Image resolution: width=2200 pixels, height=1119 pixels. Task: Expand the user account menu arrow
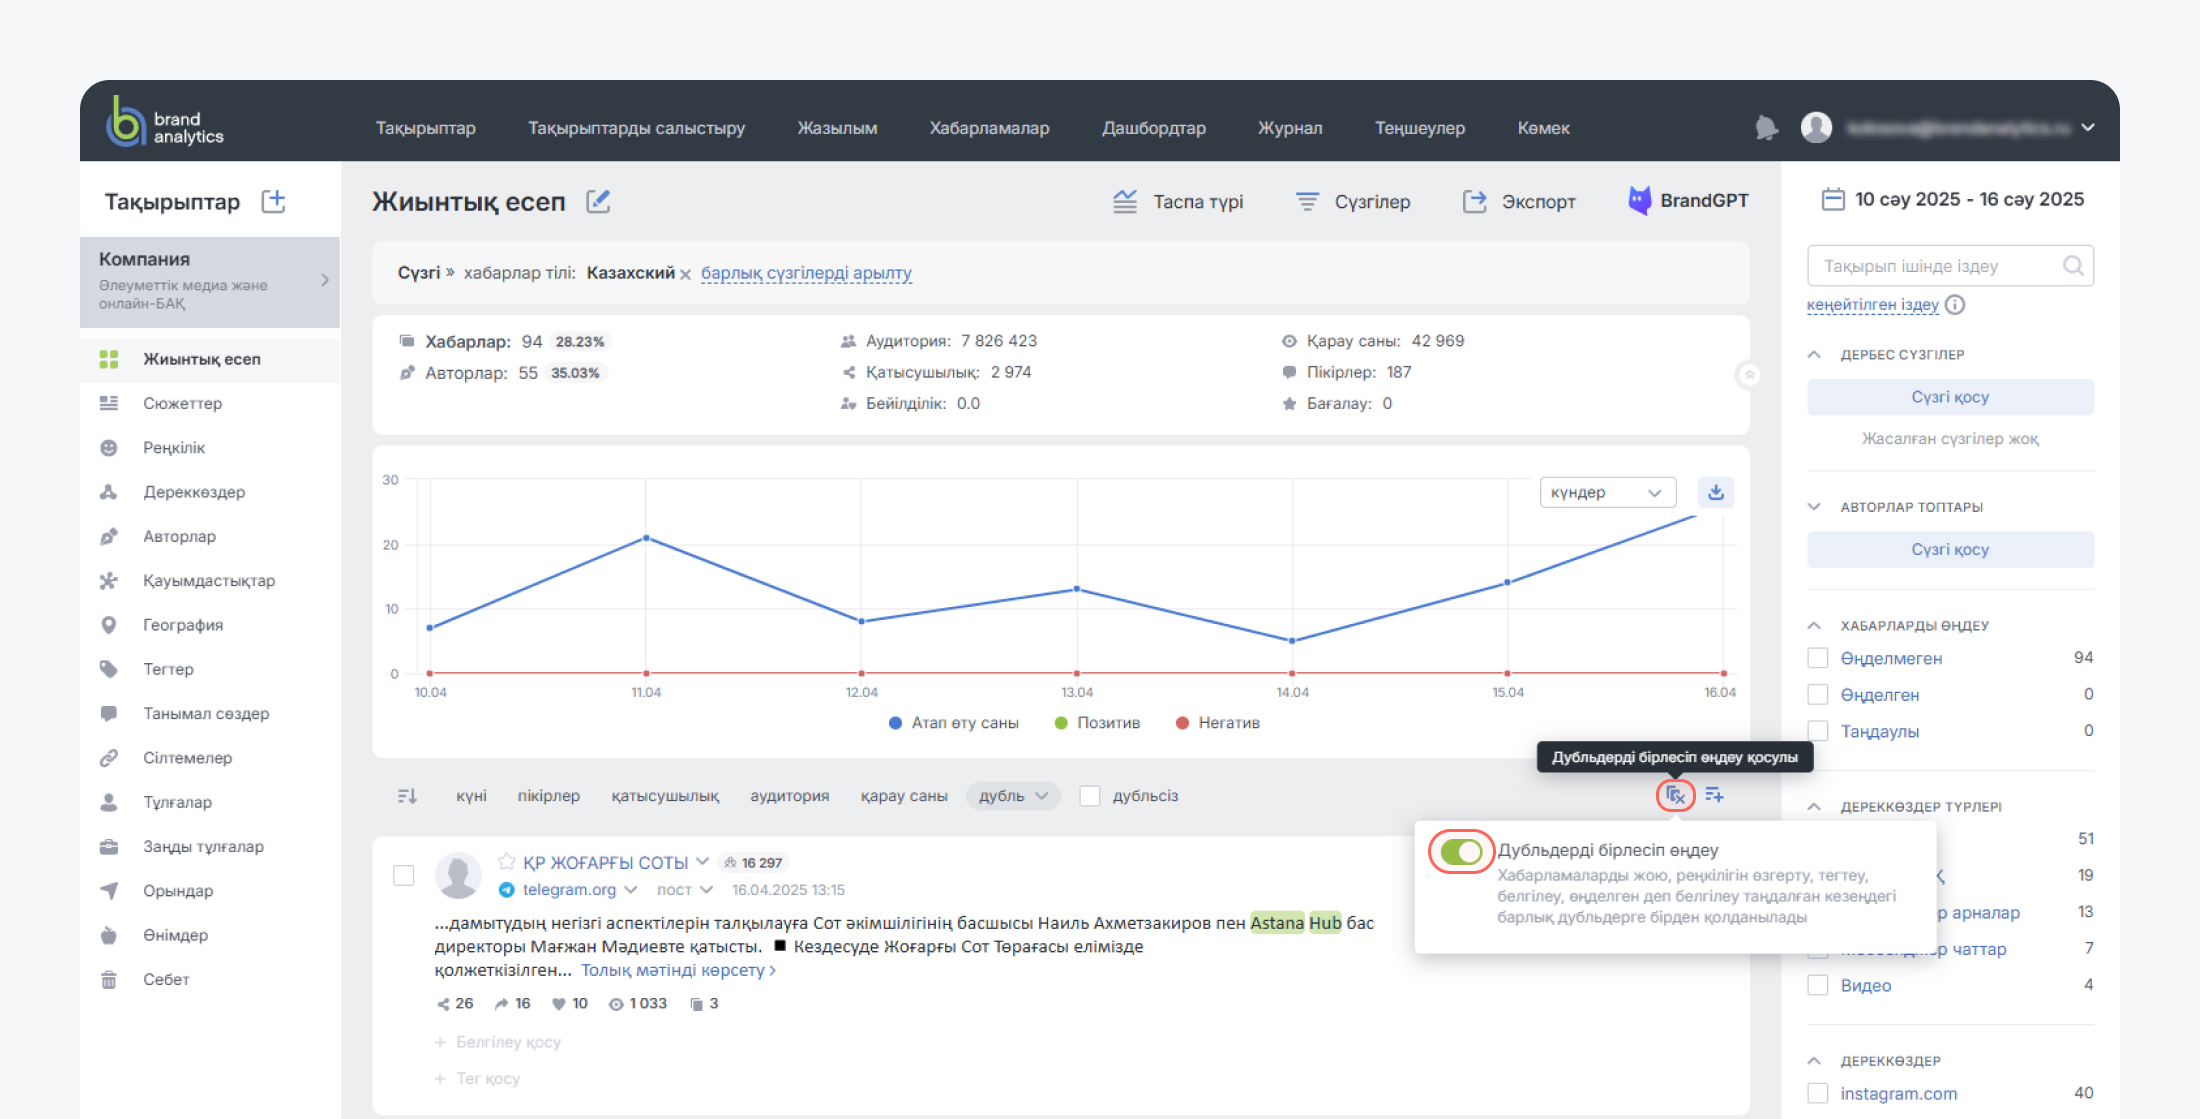point(2088,128)
